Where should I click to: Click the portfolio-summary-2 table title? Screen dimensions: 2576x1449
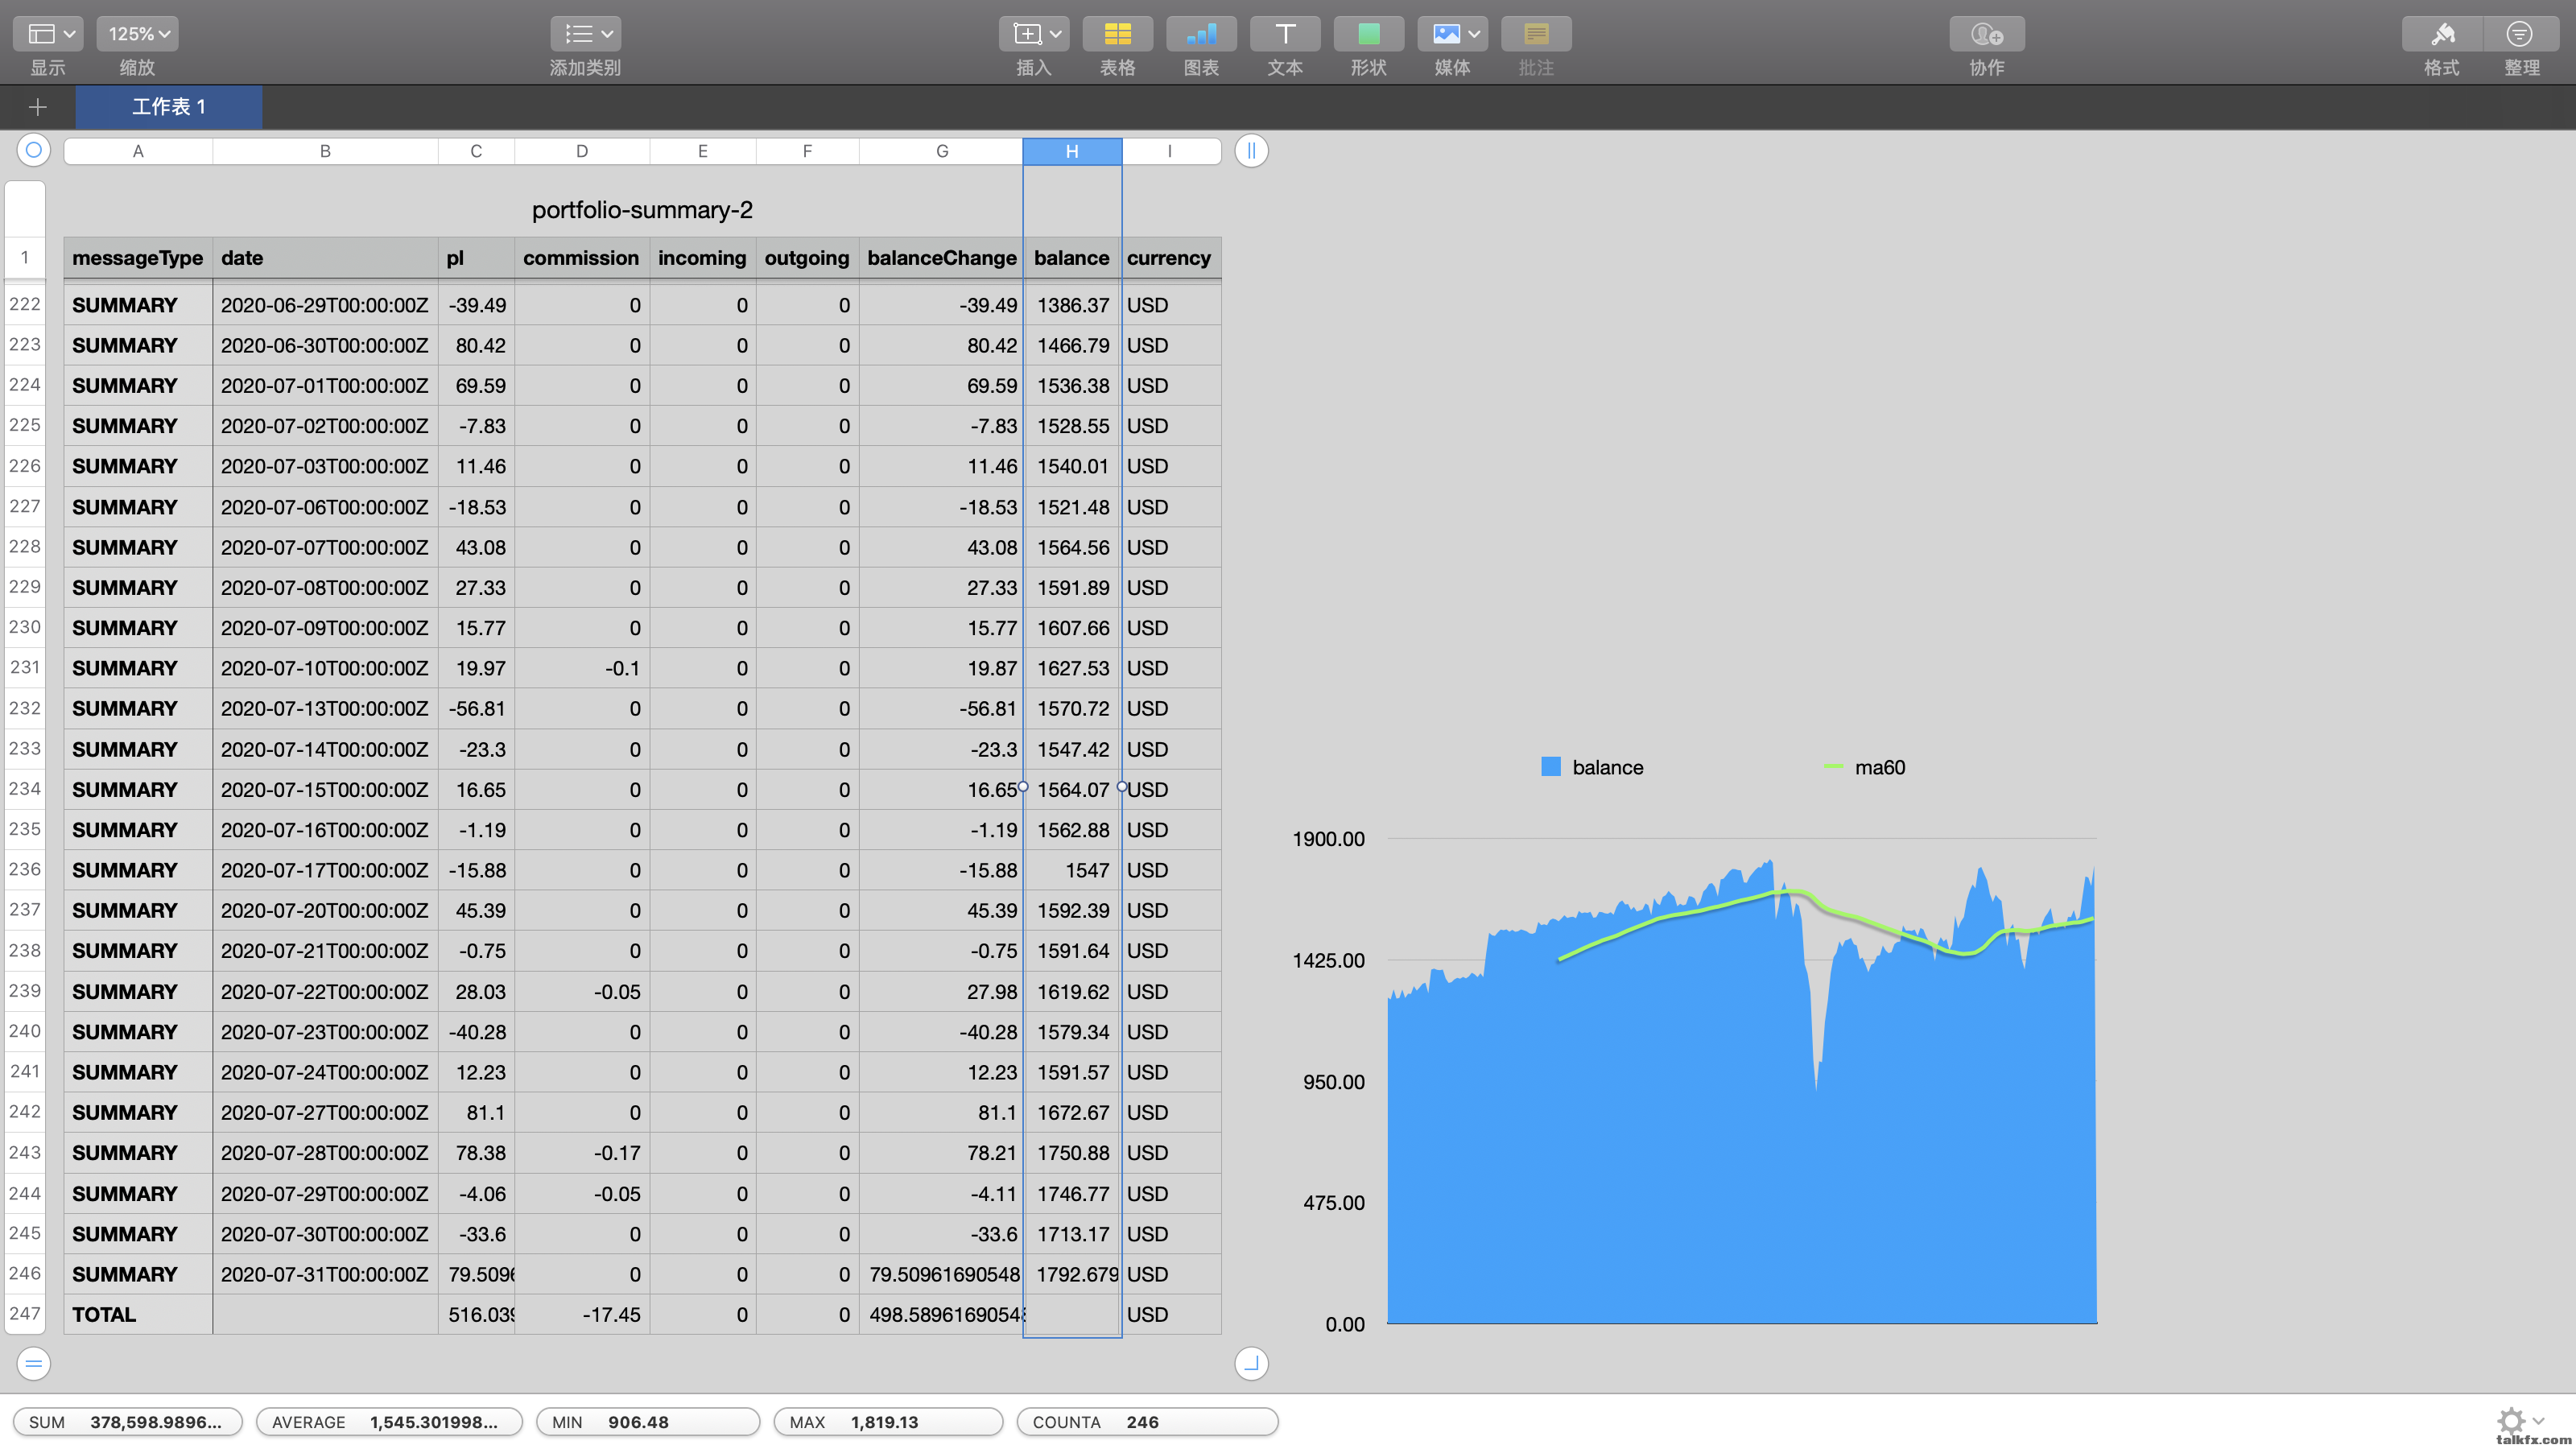click(x=642, y=210)
